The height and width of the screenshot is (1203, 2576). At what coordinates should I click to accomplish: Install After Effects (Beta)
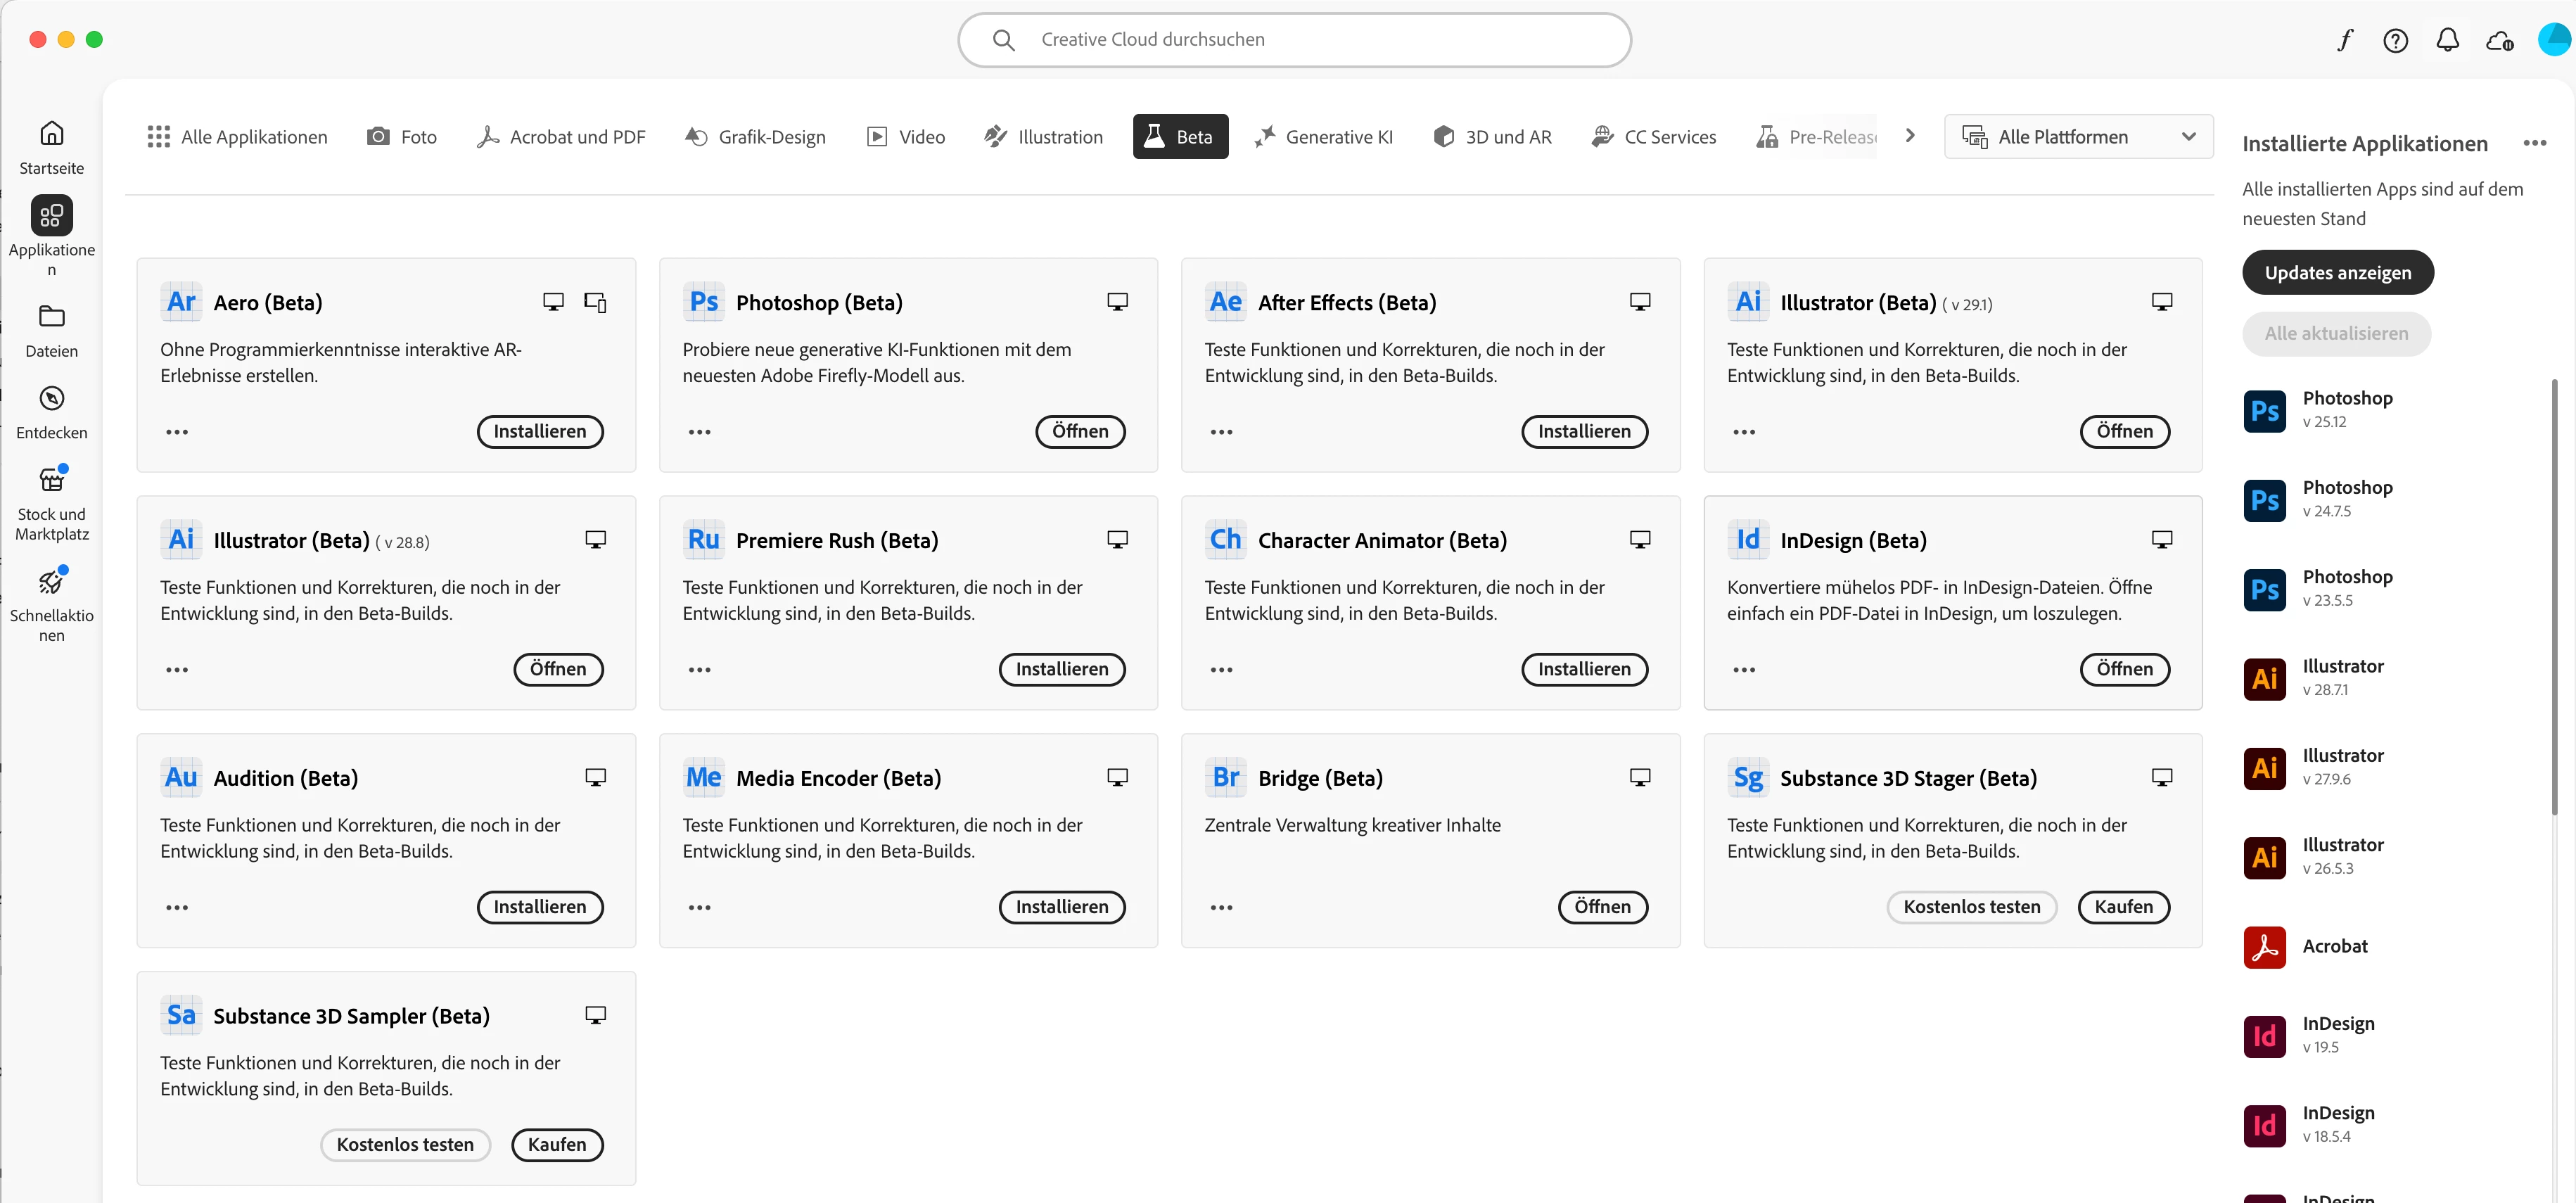pos(1583,432)
